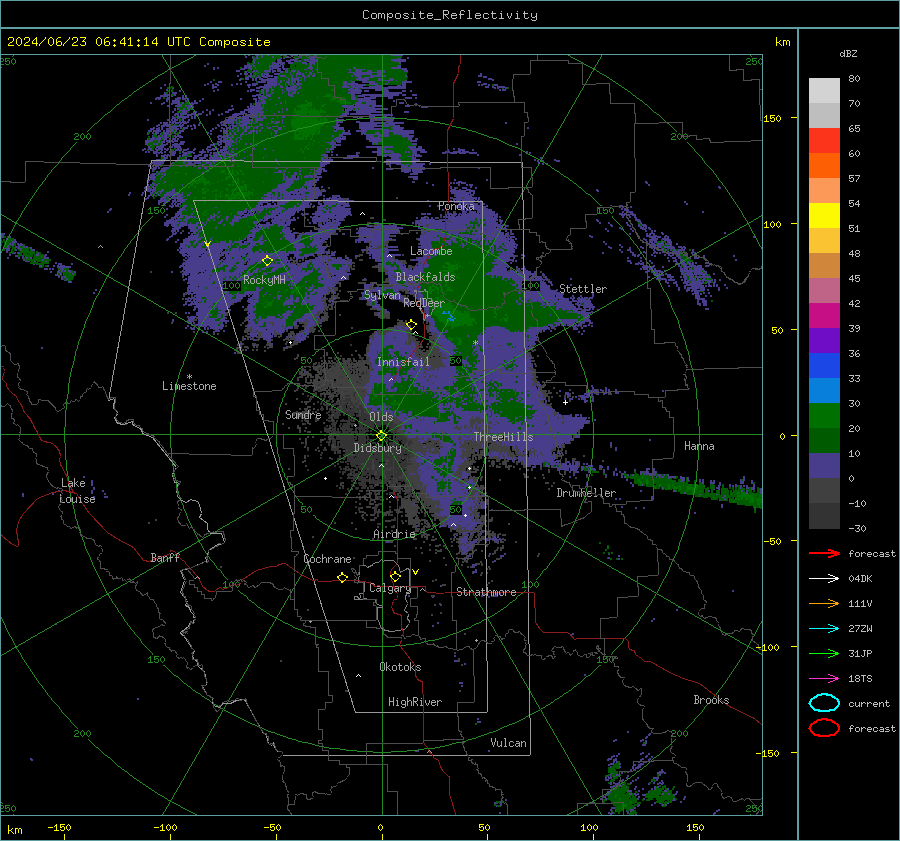This screenshot has width=900, height=841.
Task: Click the yellow diamond marker near RedDeer
Action: [411, 325]
